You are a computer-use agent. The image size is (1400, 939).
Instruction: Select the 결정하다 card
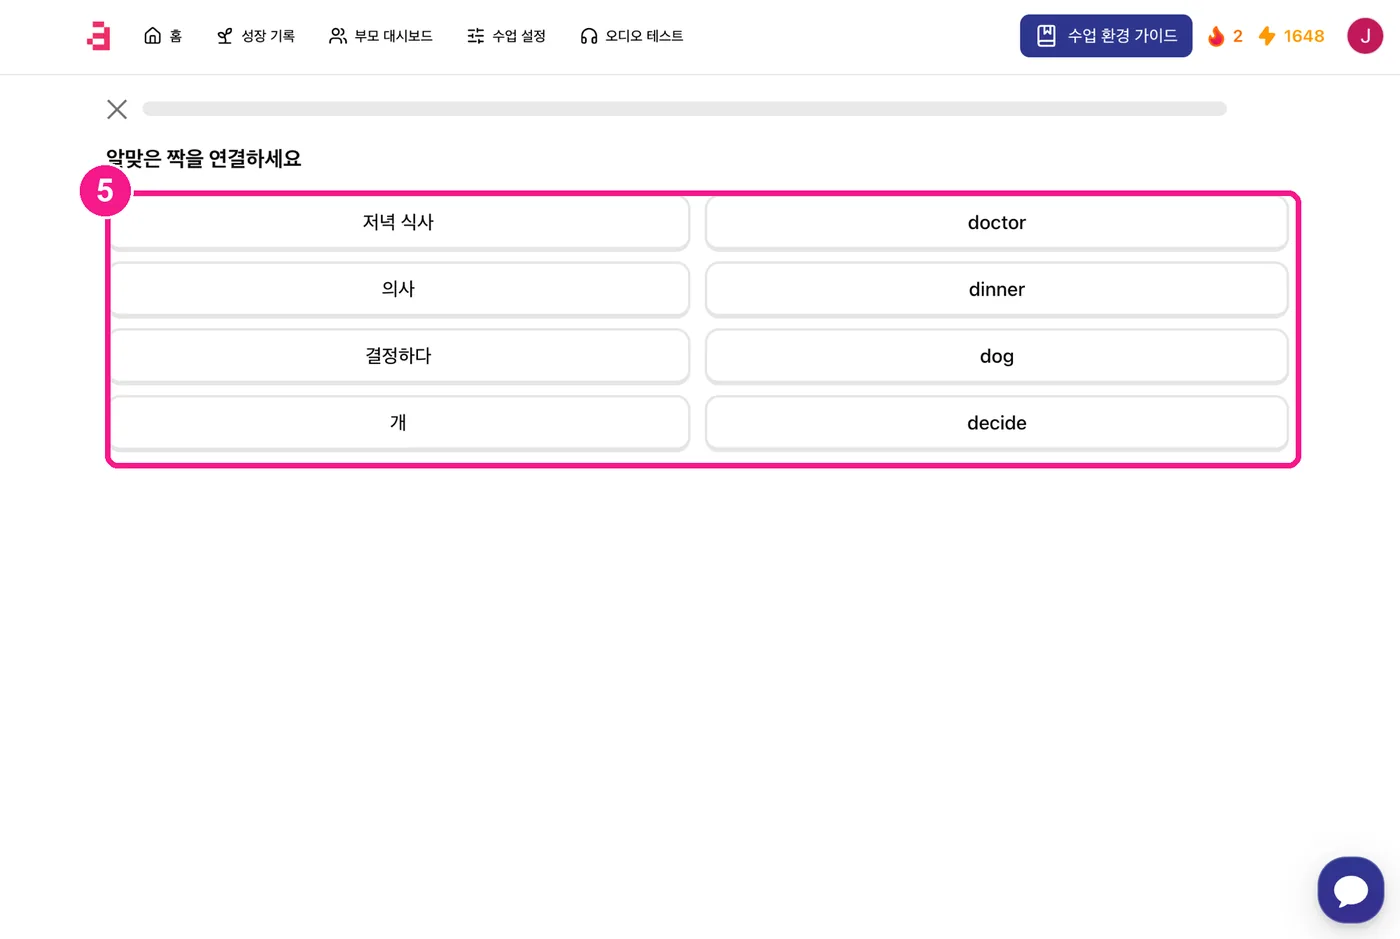point(398,356)
